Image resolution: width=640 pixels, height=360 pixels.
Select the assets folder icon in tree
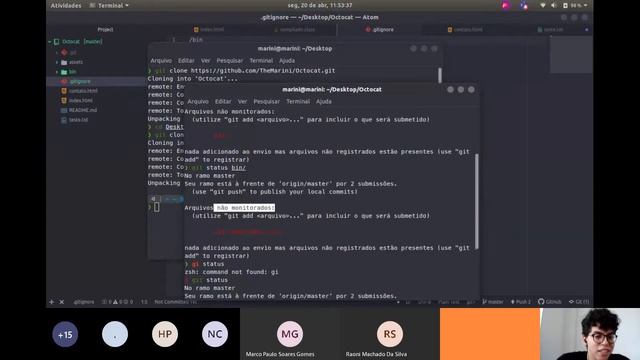point(64,62)
